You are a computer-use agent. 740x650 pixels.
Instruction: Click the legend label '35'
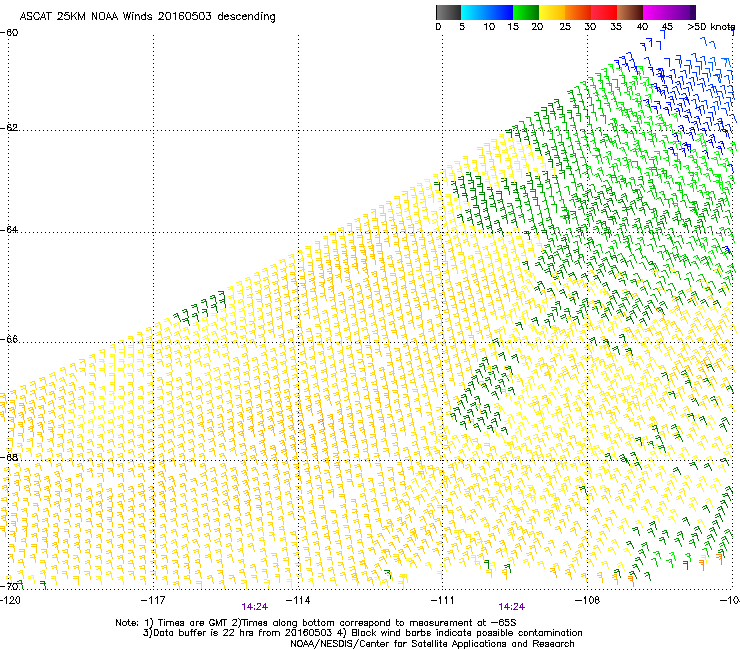[616, 27]
